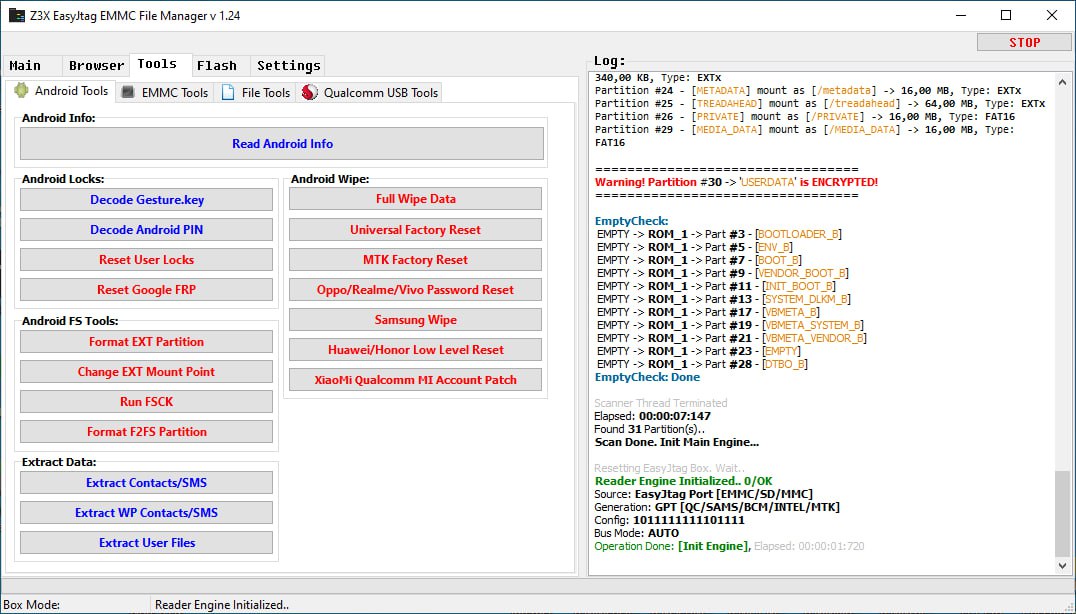Image resolution: width=1076 pixels, height=614 pixels.
Task: Click Format F2FS Partition button
Action: tap(146, 432)
